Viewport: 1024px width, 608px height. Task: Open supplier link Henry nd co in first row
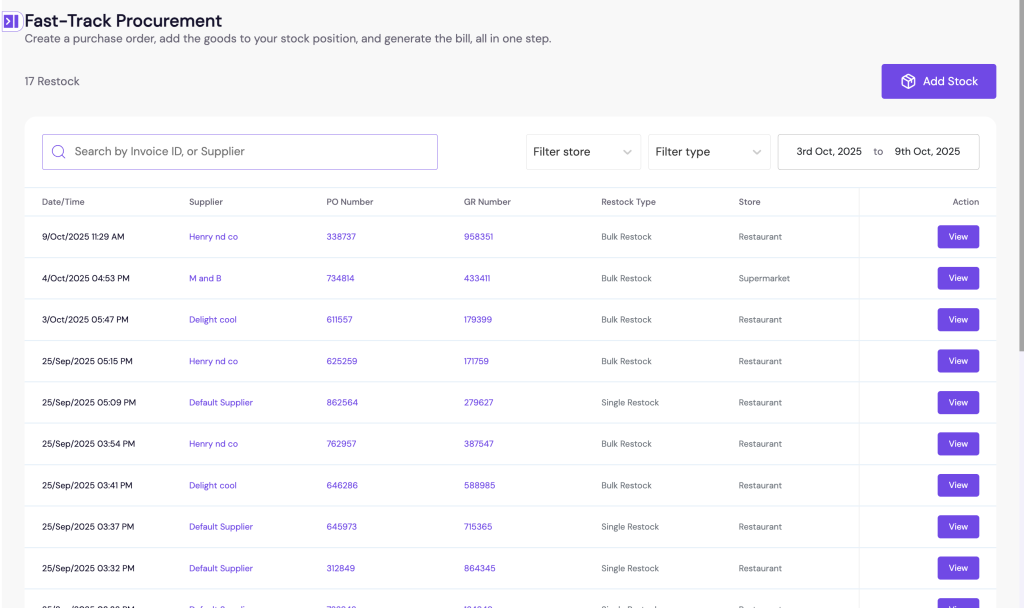coord(213,237)
